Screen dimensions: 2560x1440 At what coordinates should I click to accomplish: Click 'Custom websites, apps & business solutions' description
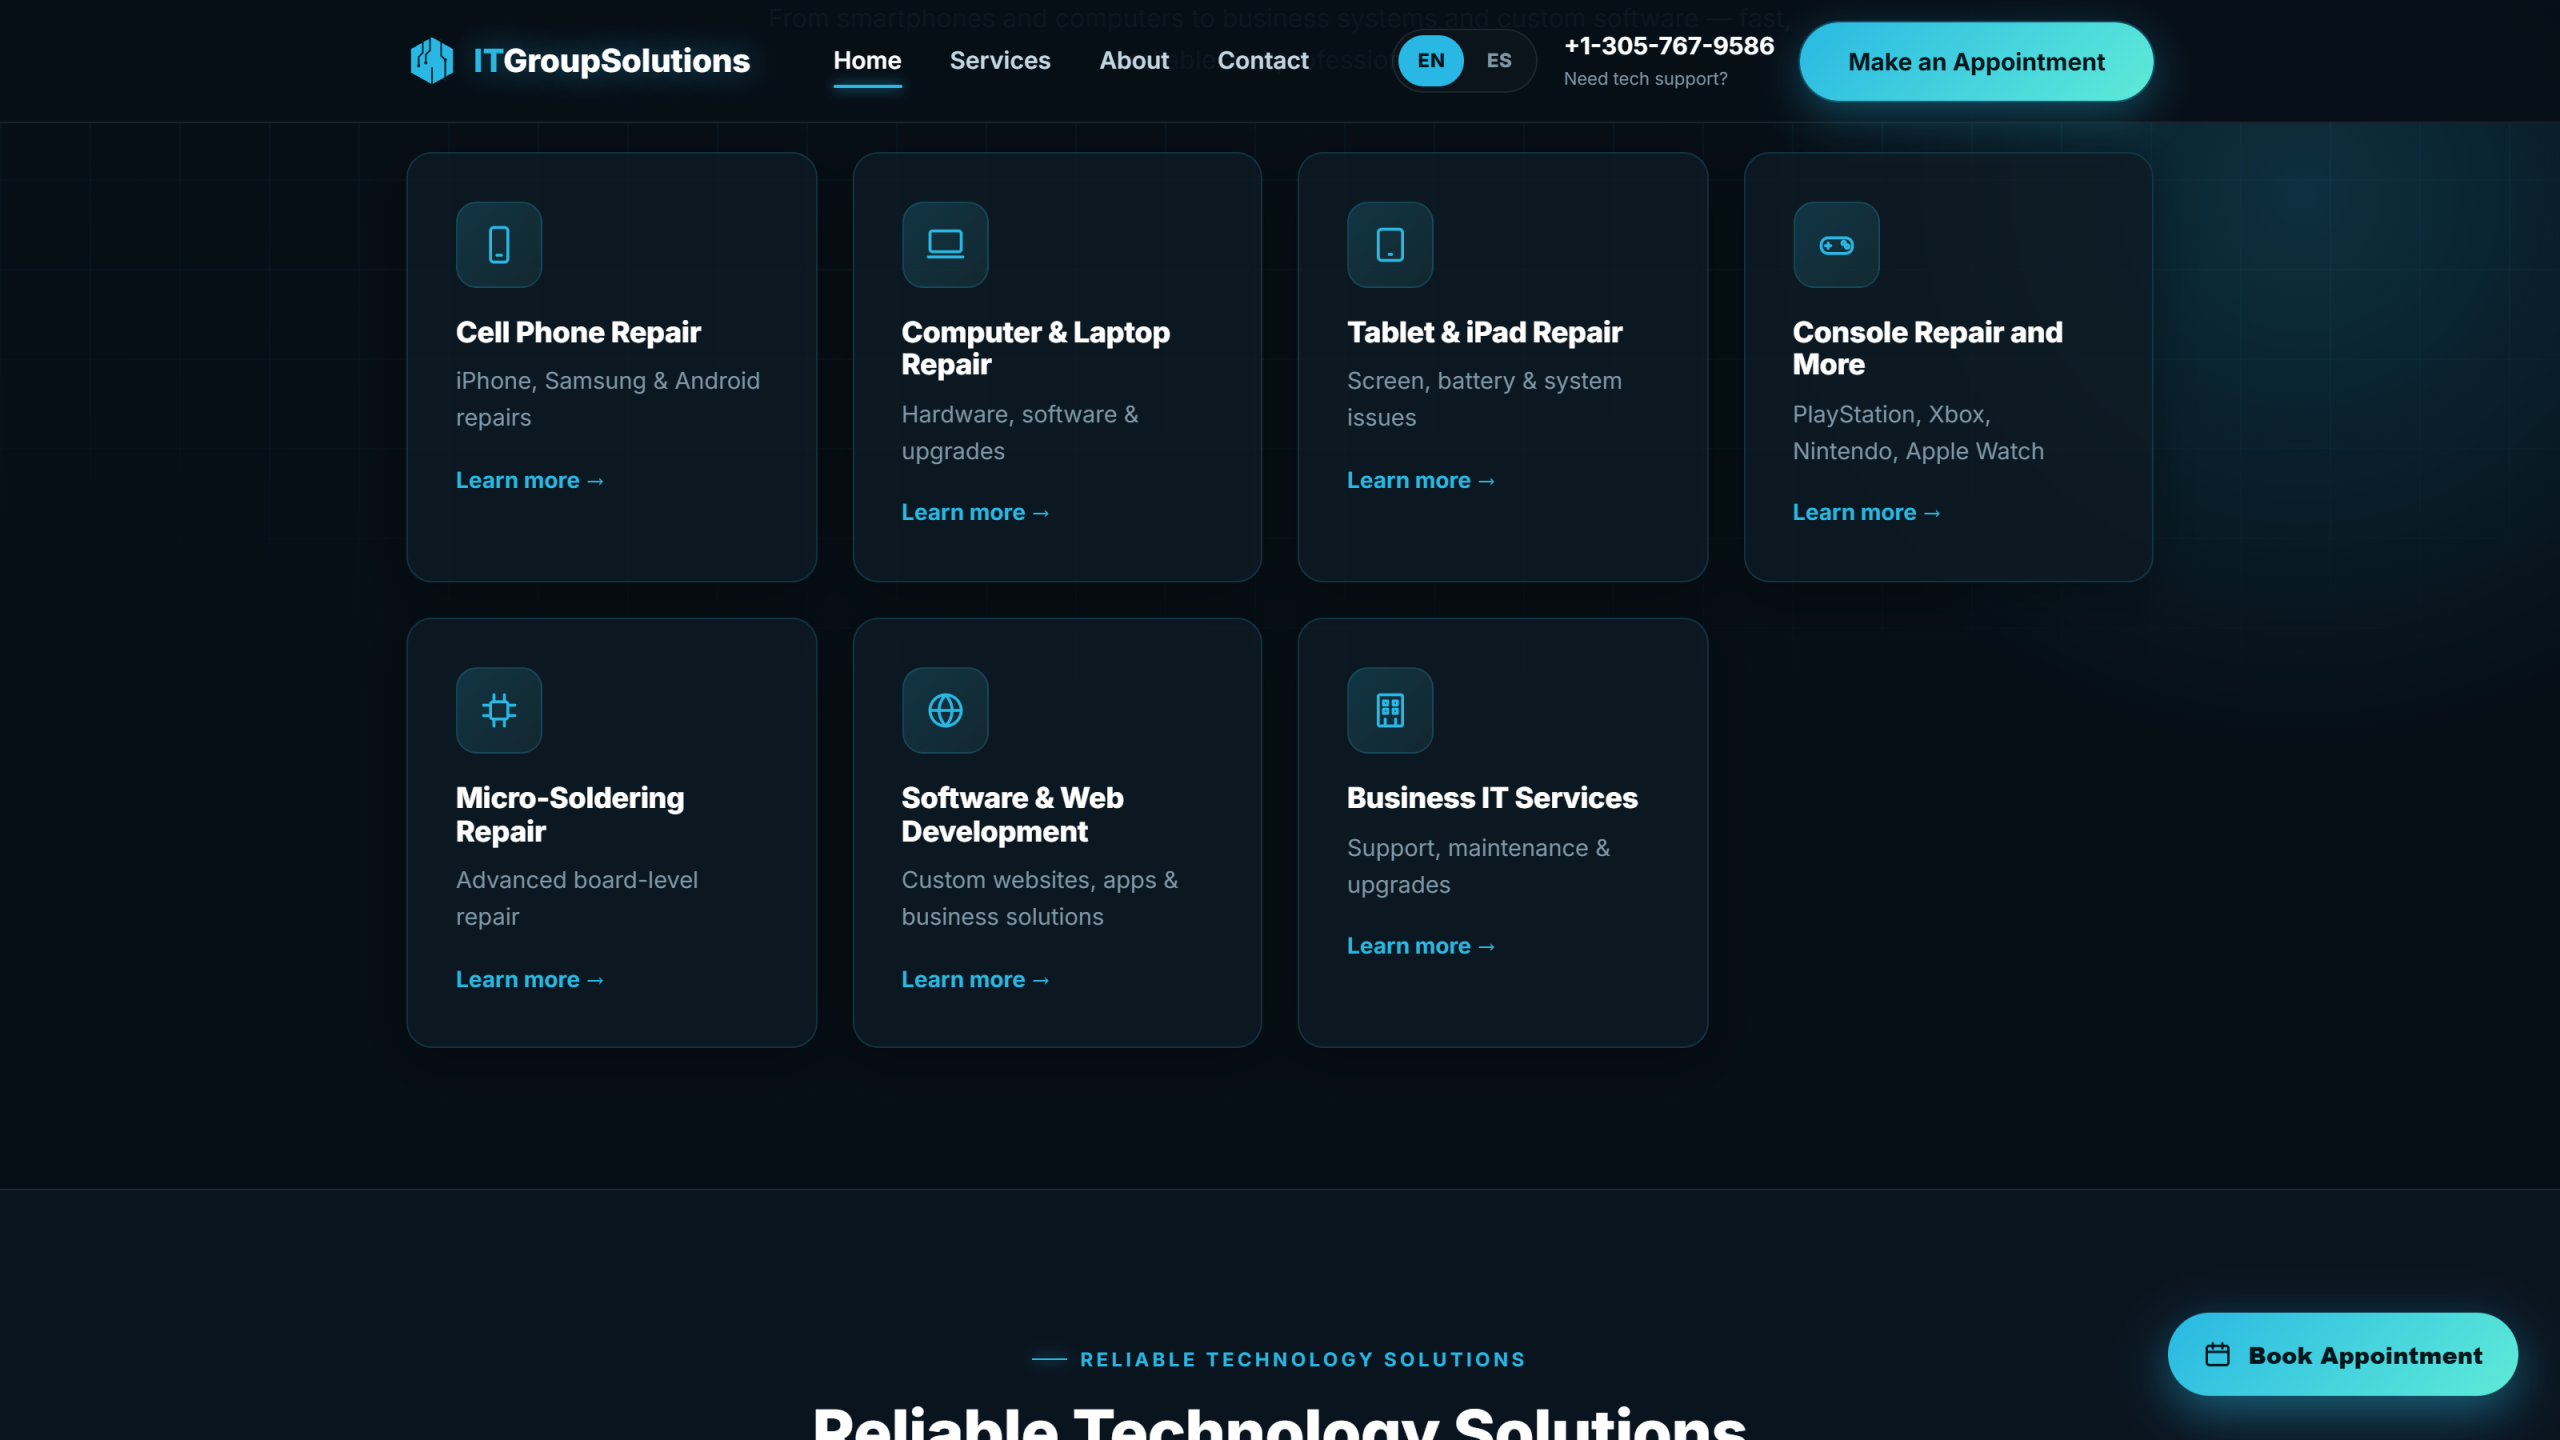click(1040, 898)
